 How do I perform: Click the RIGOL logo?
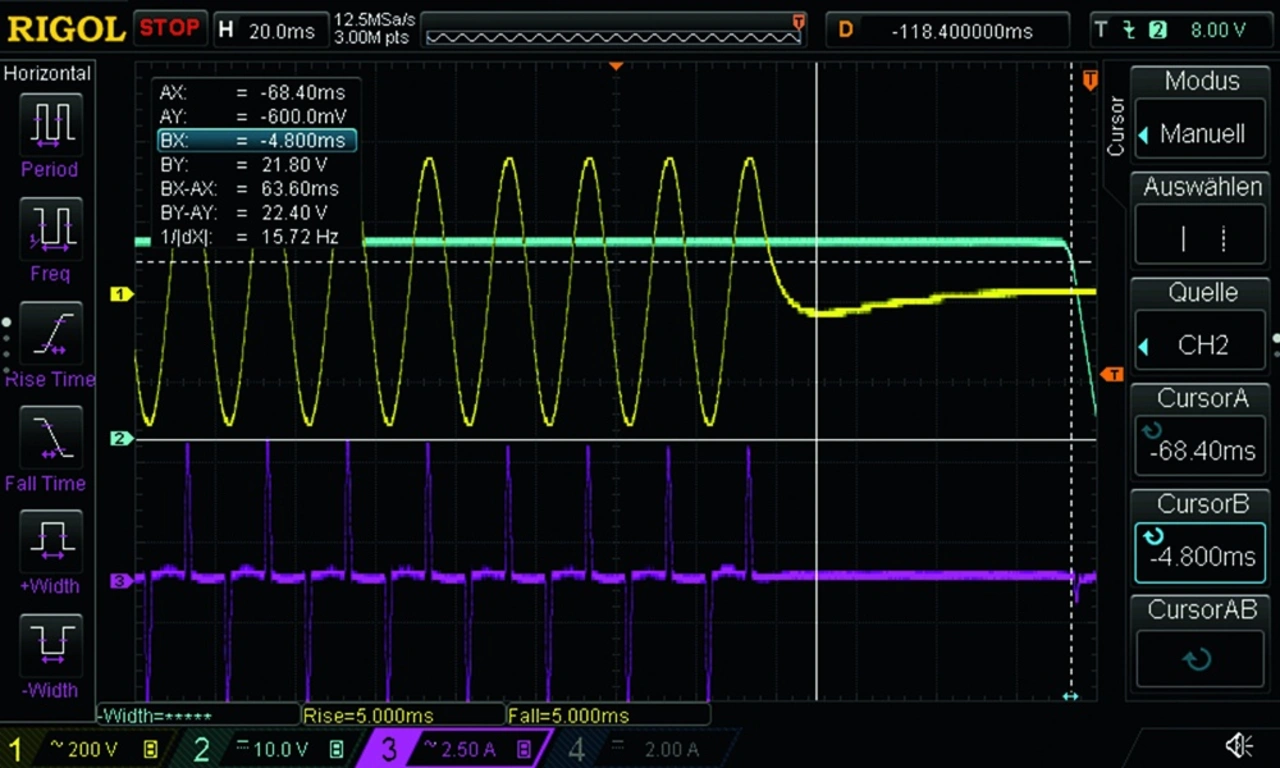66,29
